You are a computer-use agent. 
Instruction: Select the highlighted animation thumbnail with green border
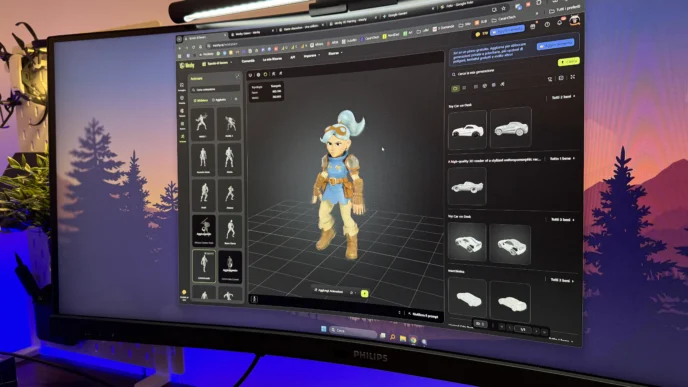pyautogui.click(x=204, y=265)
